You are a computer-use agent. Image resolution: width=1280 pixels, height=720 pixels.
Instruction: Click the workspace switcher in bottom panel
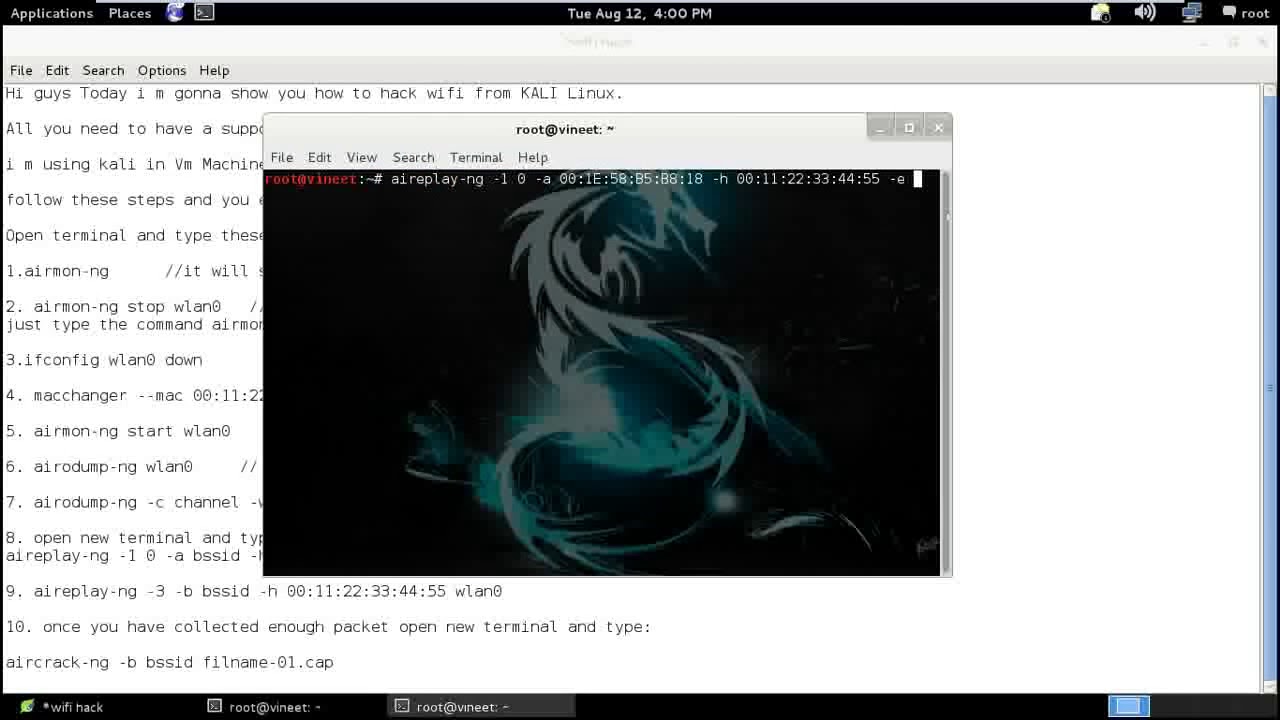(x=1129, y=707)
